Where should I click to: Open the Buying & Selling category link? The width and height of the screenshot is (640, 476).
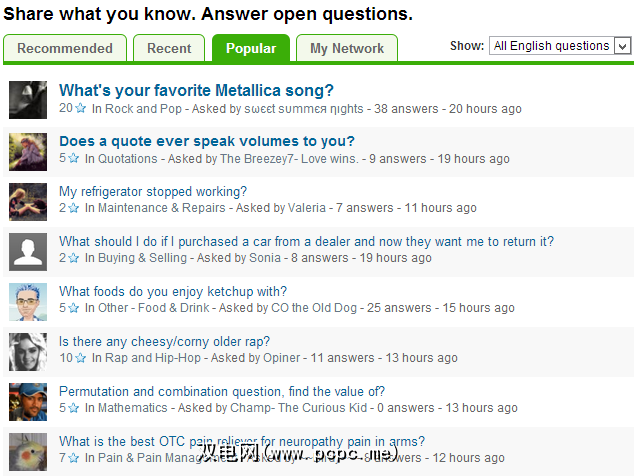pyautogui.click(x=142, y=258)
